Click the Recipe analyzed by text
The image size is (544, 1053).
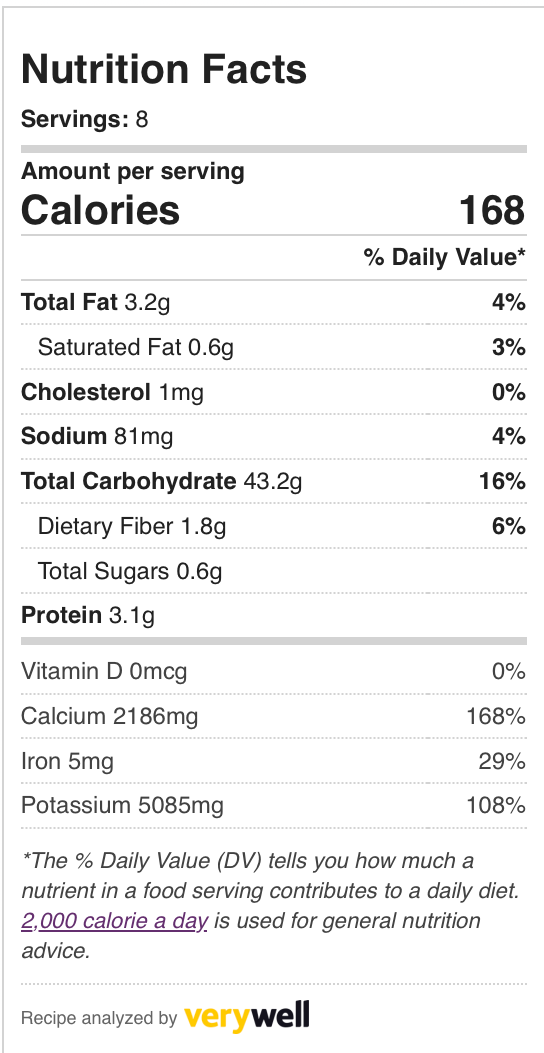coord(99,1018)
